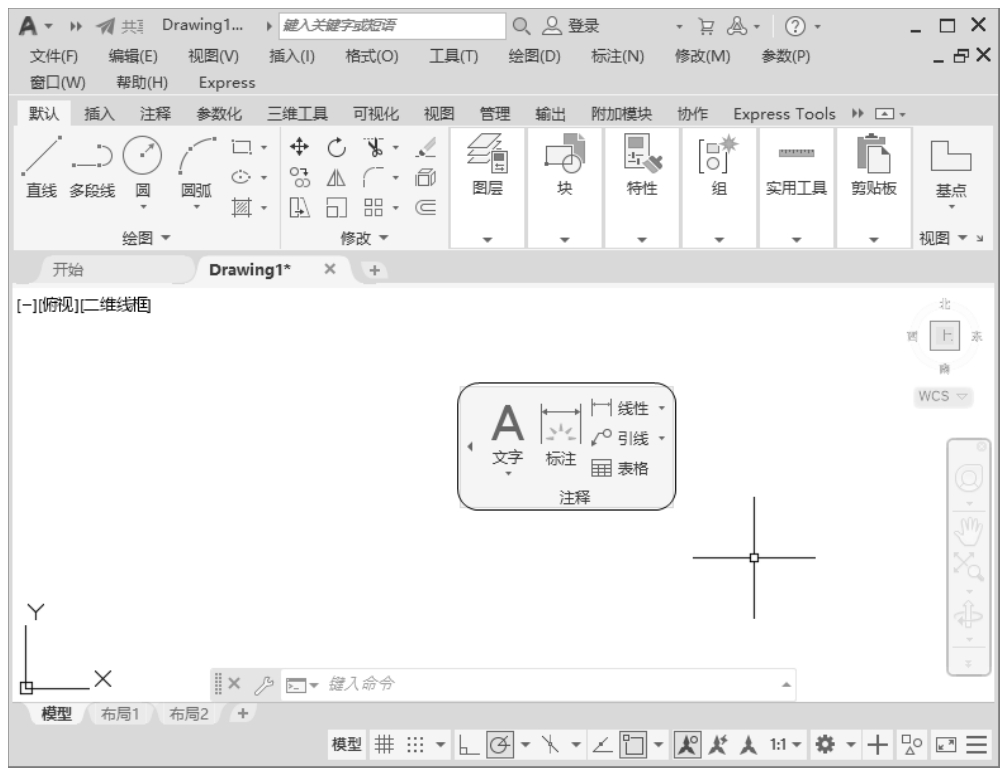The image size is (1004, 771).
Task: Toggle grid display in status bar
Action: (x=384, y=745)
